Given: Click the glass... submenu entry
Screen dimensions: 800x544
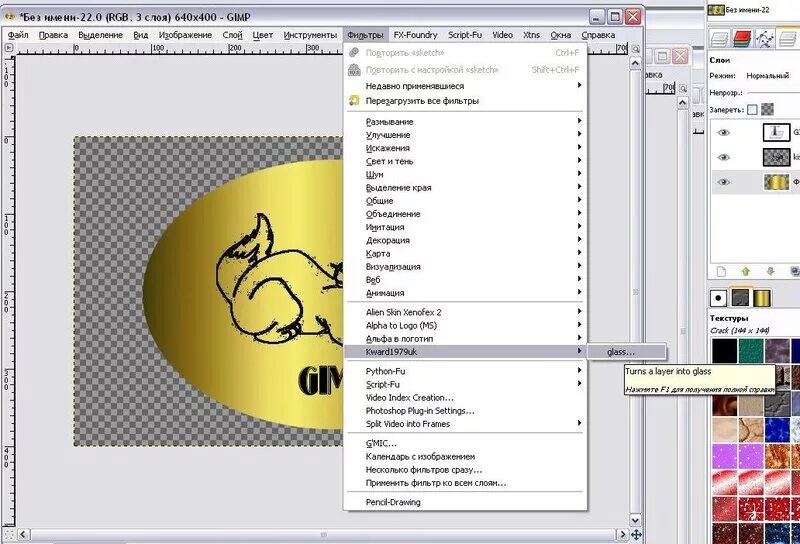Looking at the screenshot, I should 627,352.
